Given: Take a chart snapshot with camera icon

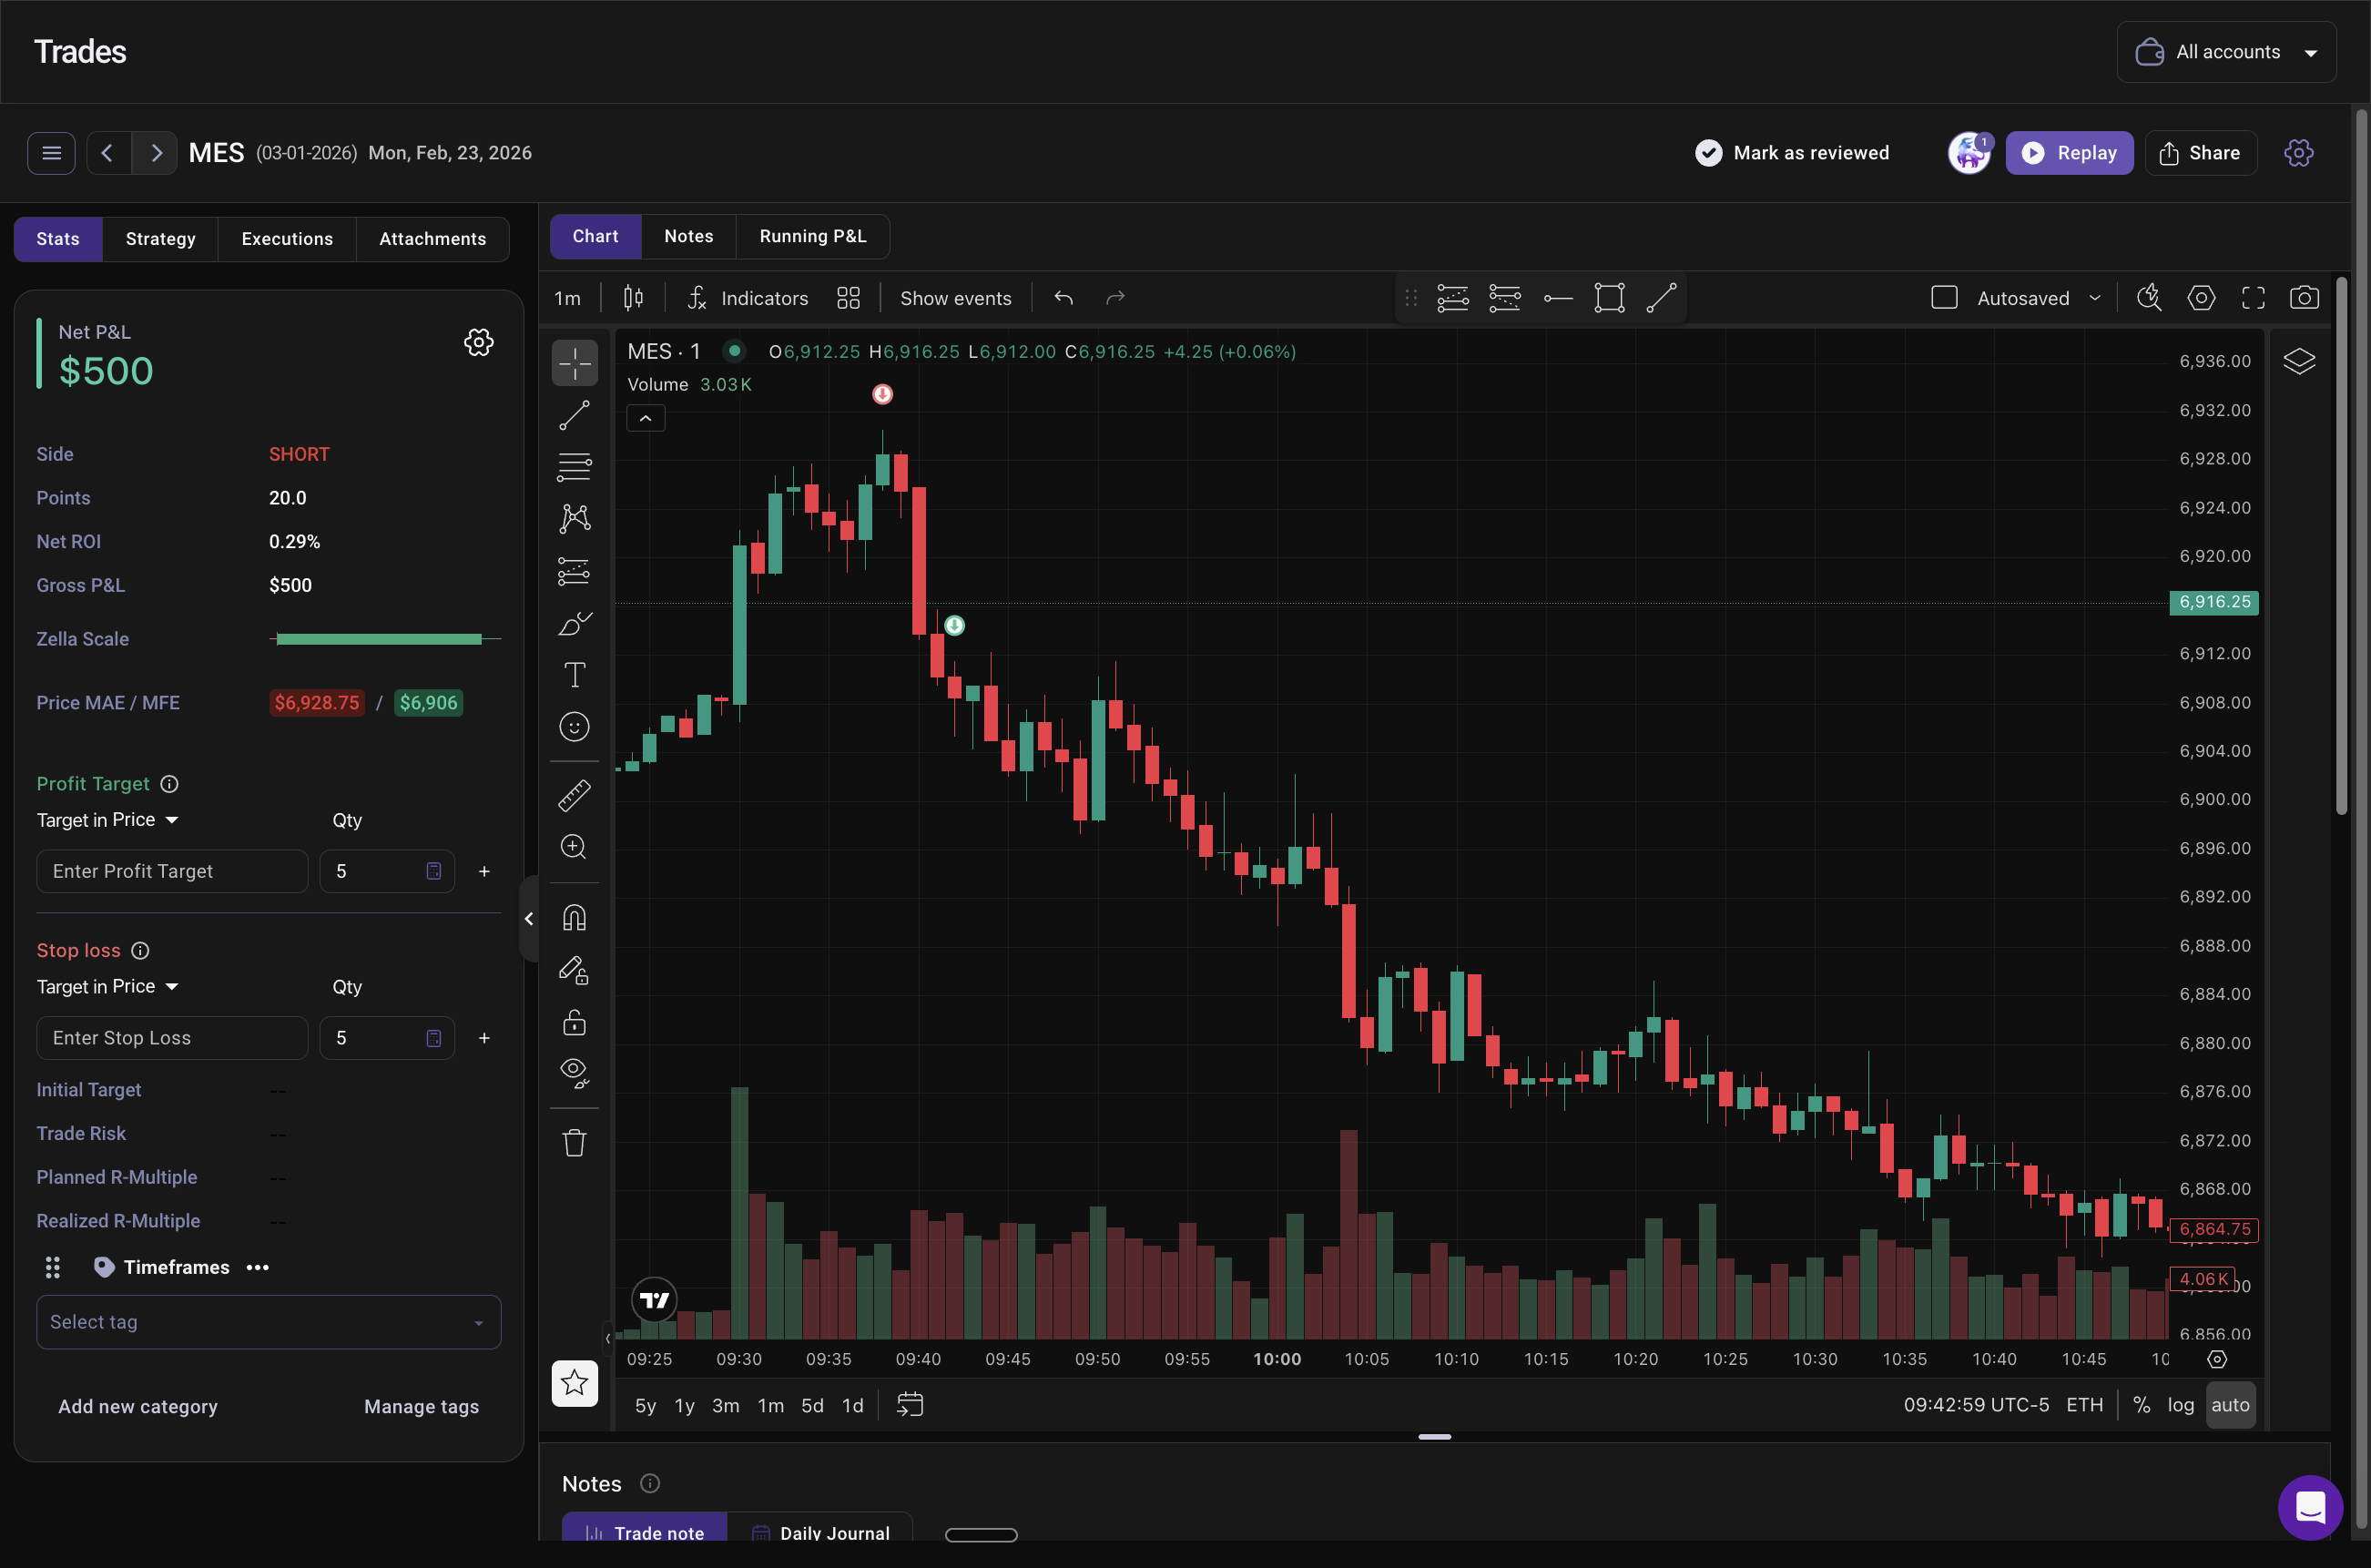Looking at the screenshot, I should coord(2304,298).
